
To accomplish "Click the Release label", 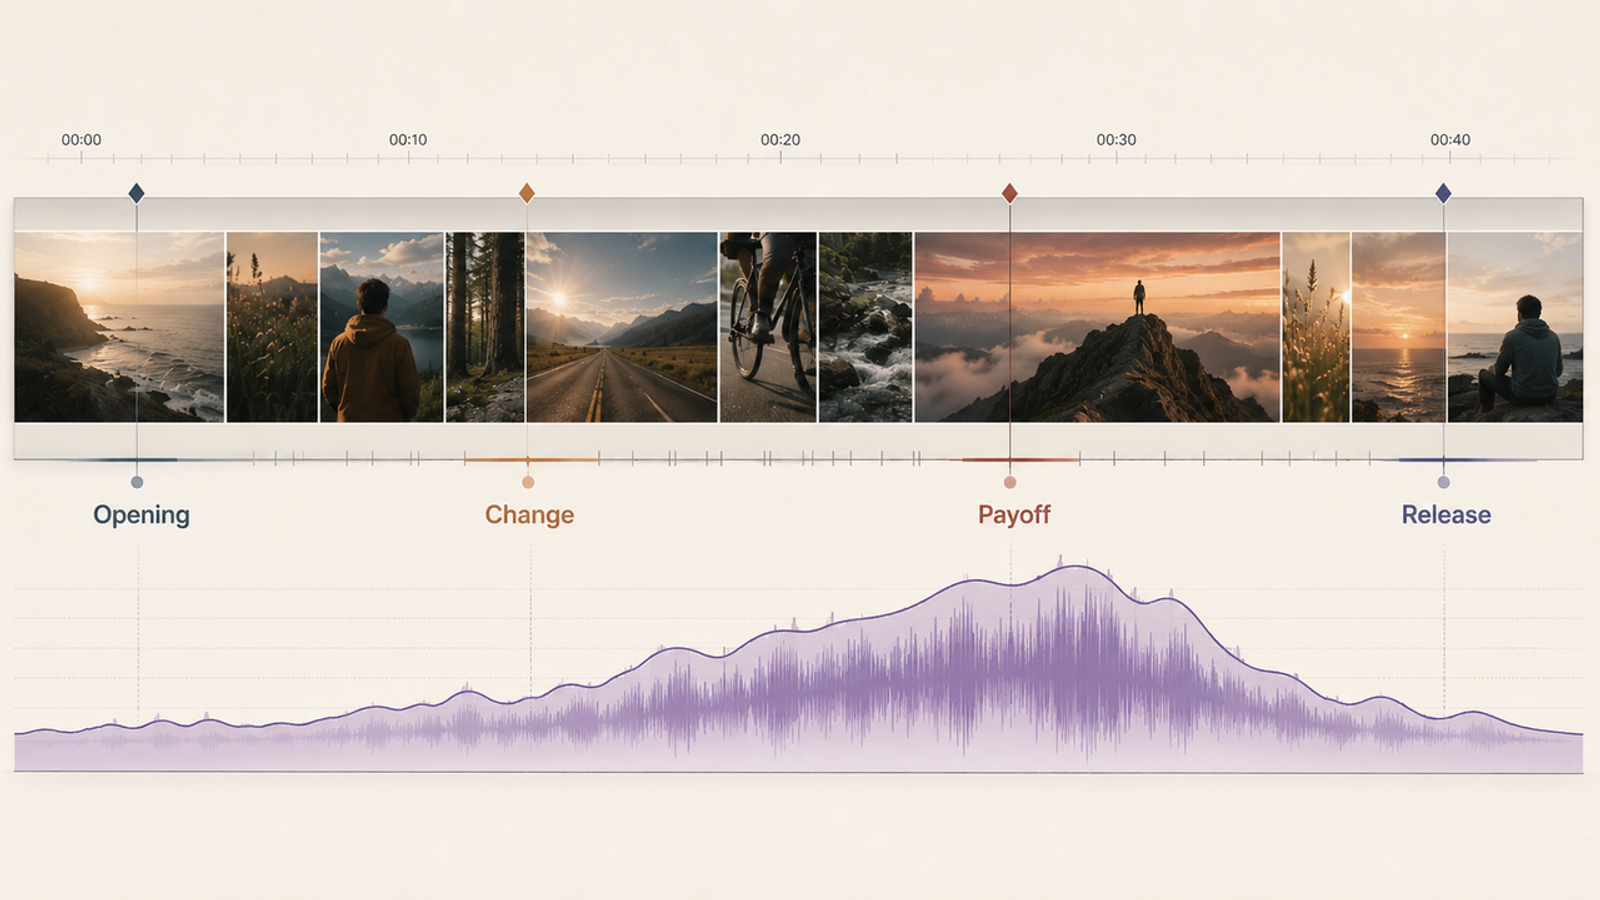I will pyautogui.click(x=1446, y=515).
